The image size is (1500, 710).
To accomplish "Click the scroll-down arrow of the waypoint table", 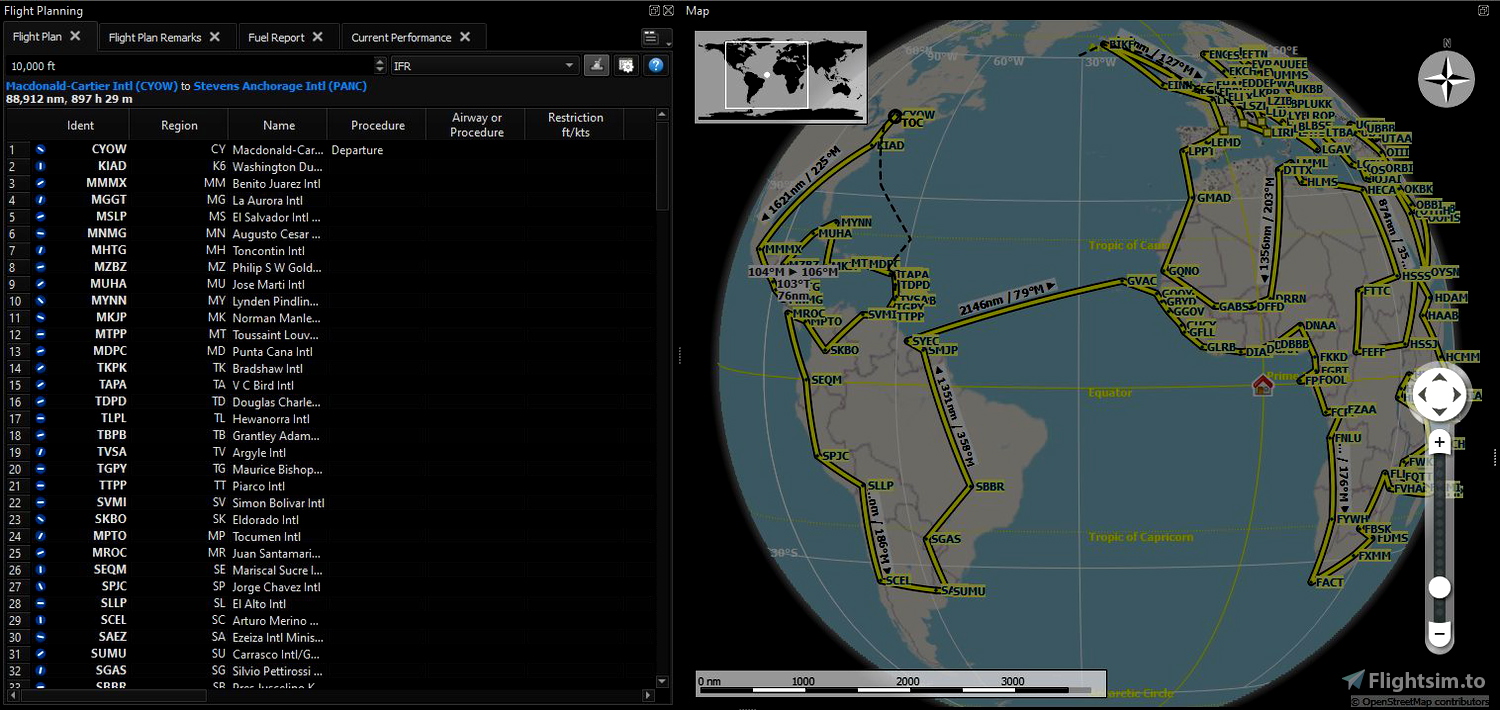I will pyautogui.click(x=661, y=681).
